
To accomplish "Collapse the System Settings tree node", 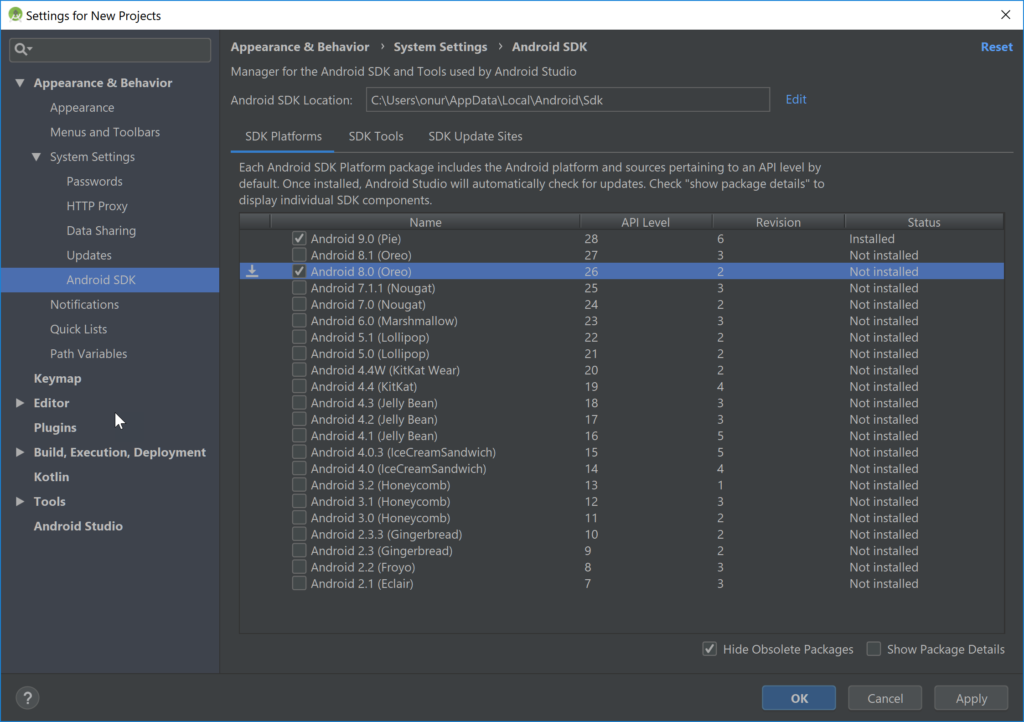I will point(37,157).
